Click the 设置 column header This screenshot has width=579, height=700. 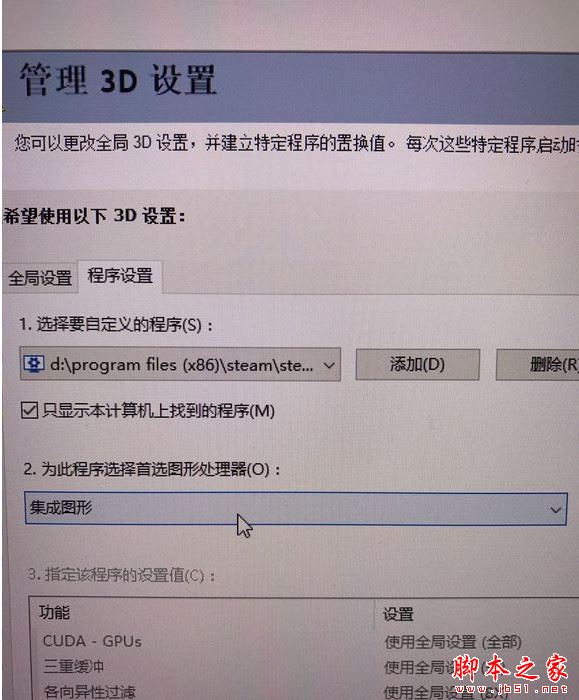[x=398, y=614]
